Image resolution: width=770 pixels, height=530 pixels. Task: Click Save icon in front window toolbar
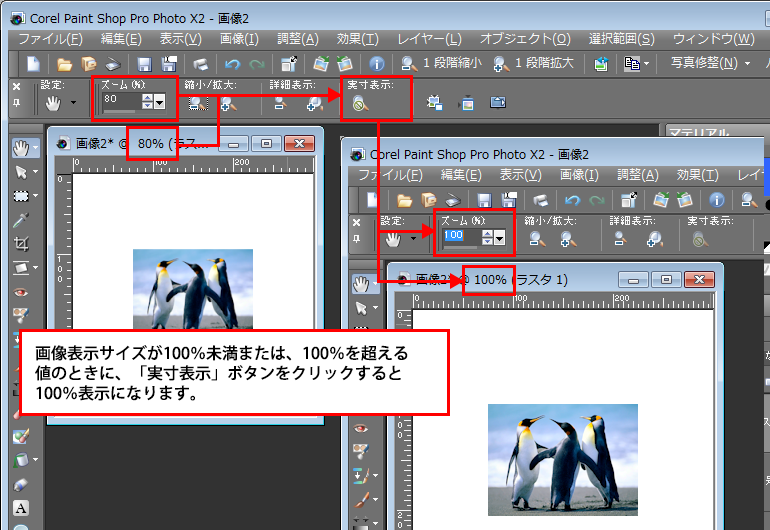484,200
